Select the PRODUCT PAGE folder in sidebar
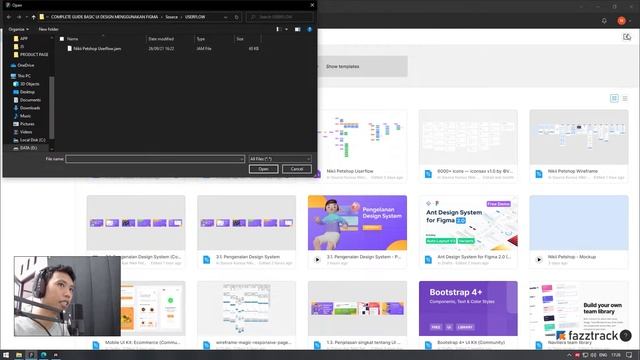The width and height of the screenshot is (640, 360). tap(31, 55)
